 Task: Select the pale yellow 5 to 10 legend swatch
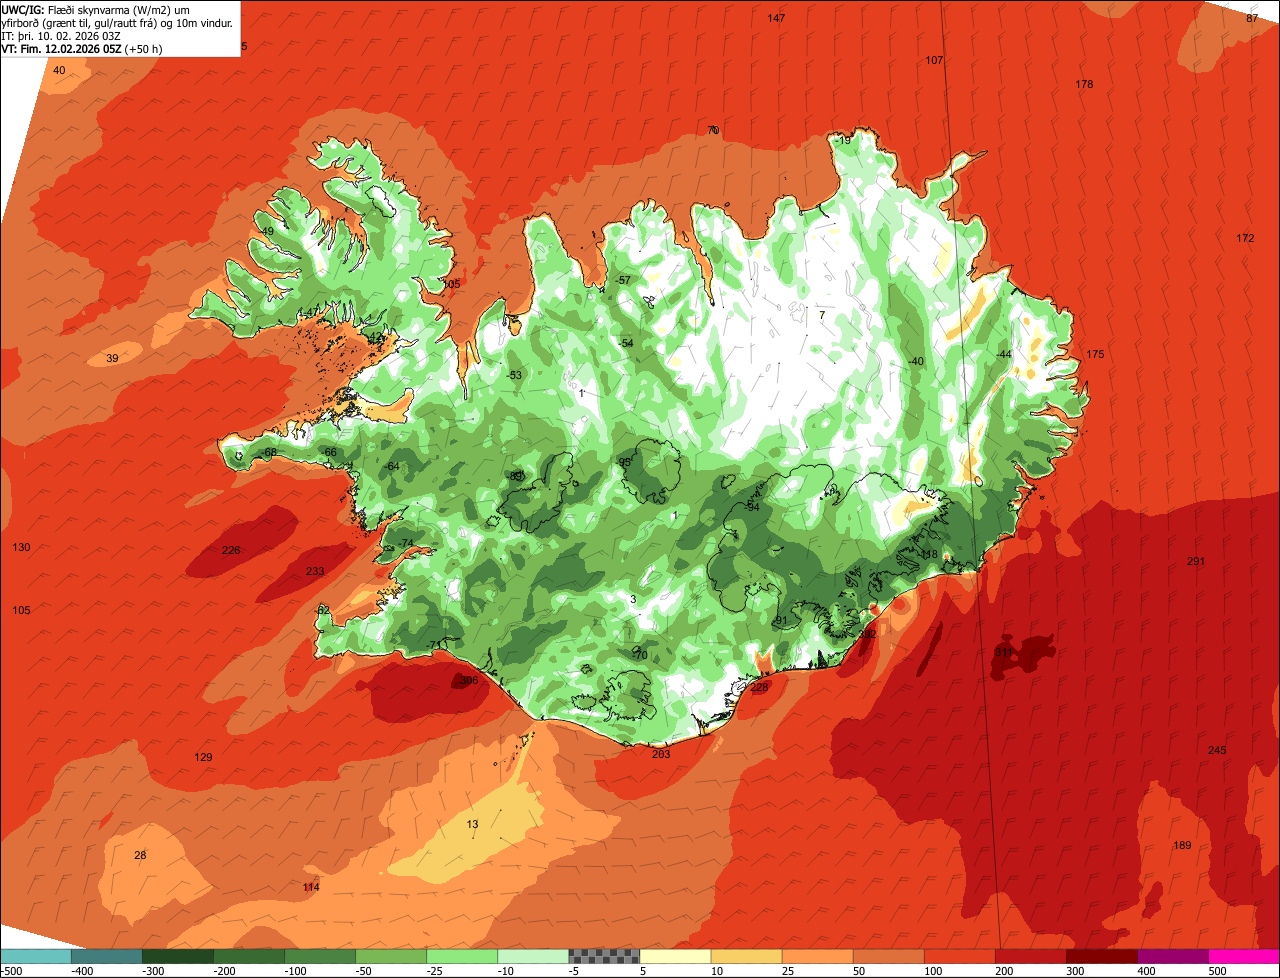pos(675,955)
